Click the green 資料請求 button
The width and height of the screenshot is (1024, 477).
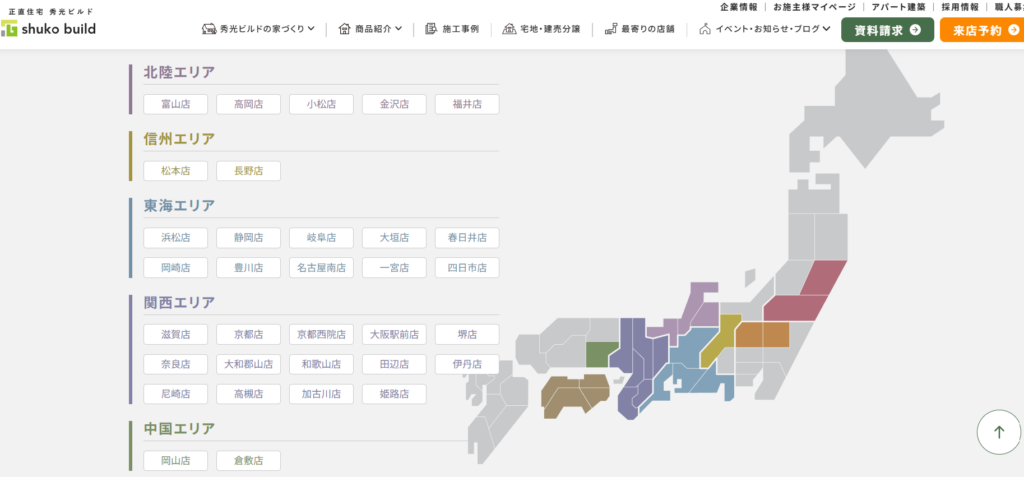click(887, 30)
